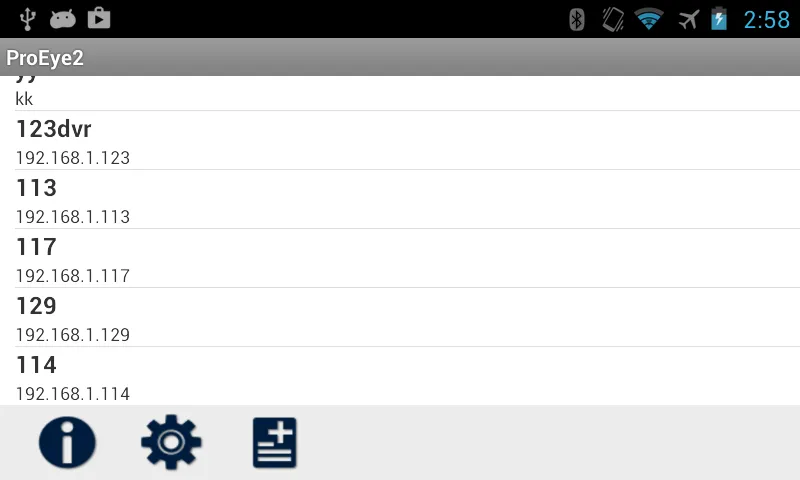Tap the screen rotation status icon

pos(613,20)
